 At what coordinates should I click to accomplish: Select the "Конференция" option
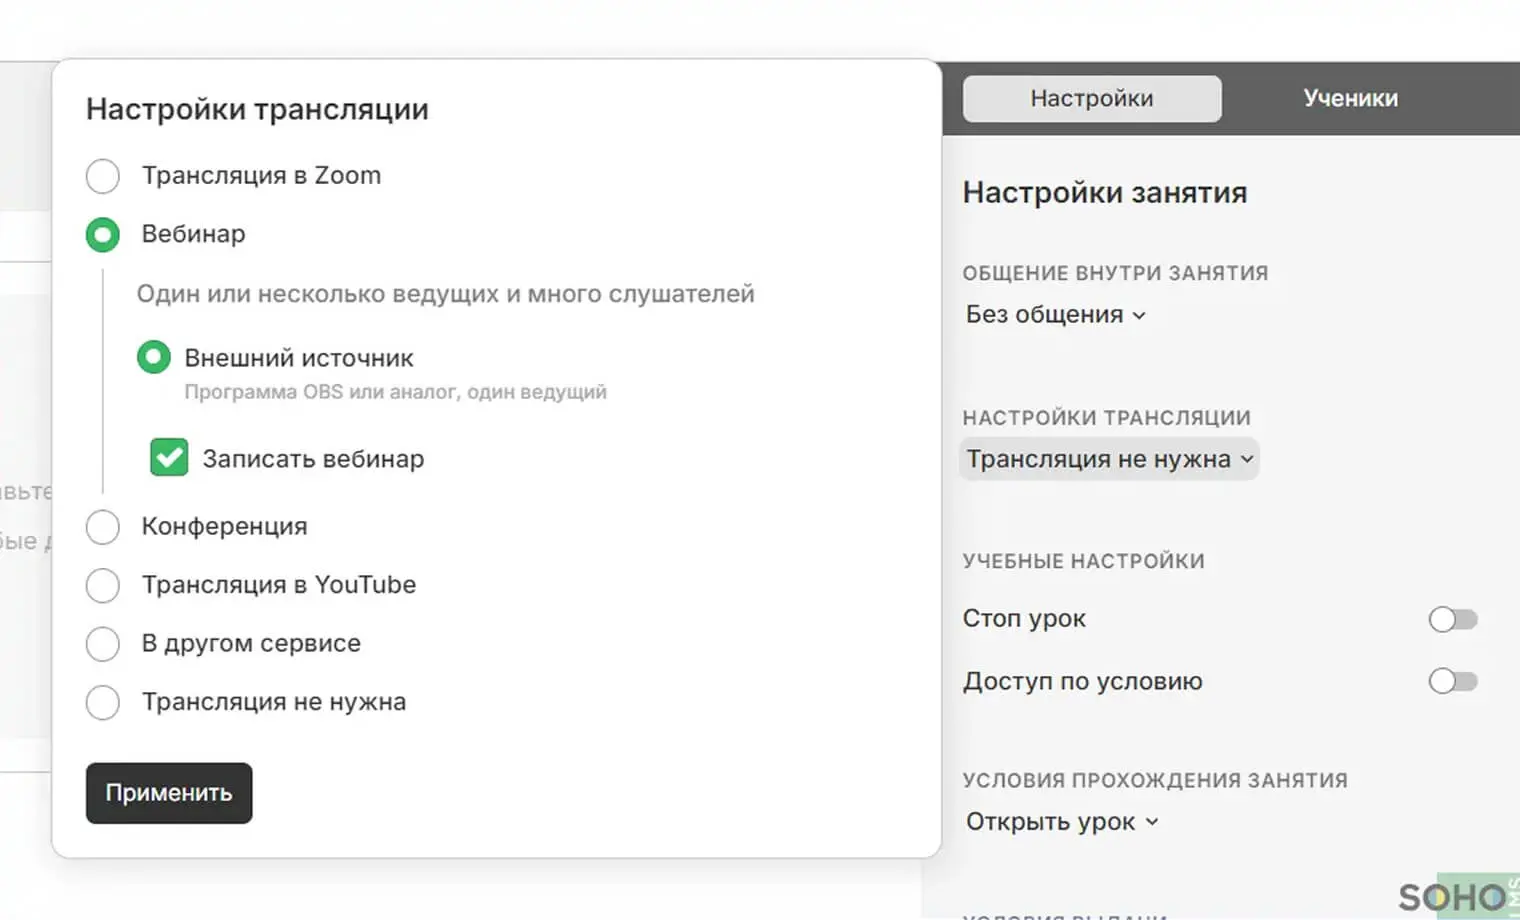pos(102,527)
